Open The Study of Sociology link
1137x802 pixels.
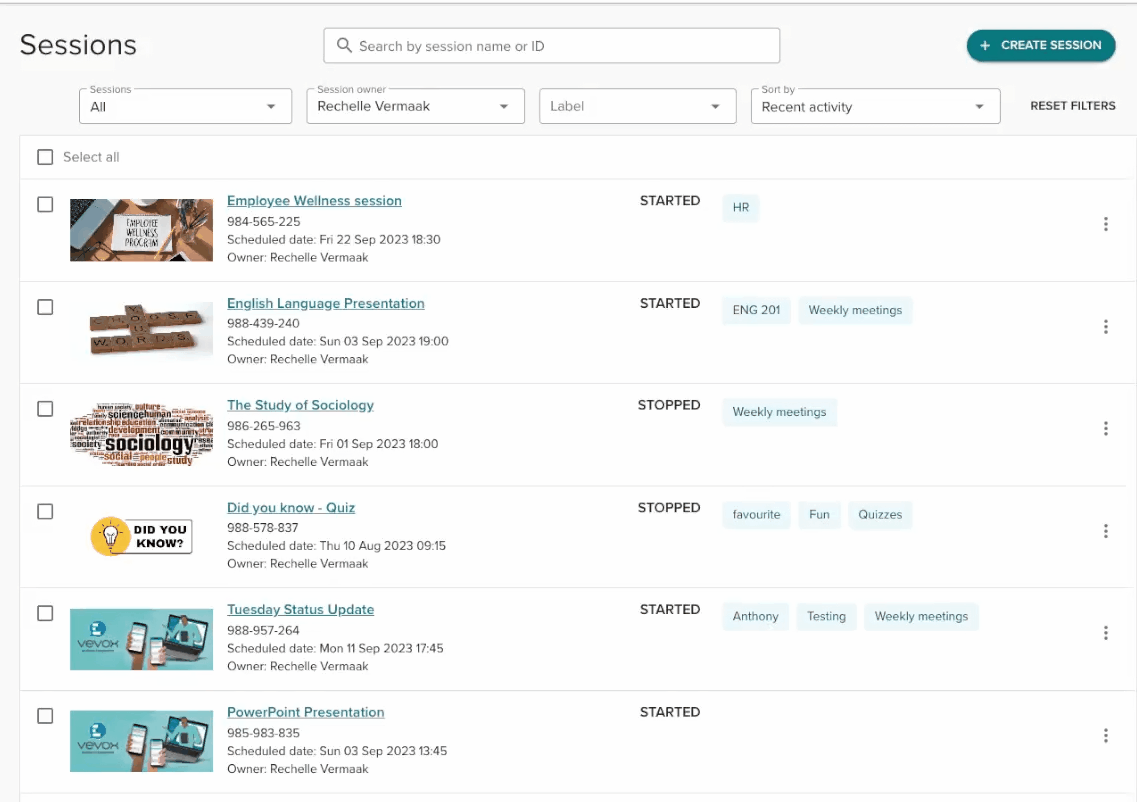(300, 405)
